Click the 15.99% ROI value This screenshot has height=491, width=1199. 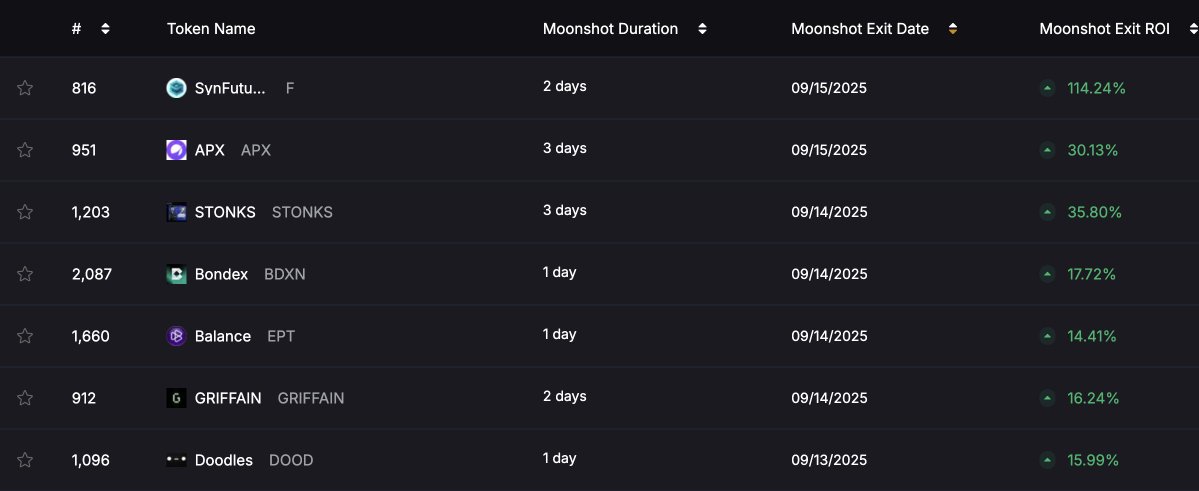1093,460
